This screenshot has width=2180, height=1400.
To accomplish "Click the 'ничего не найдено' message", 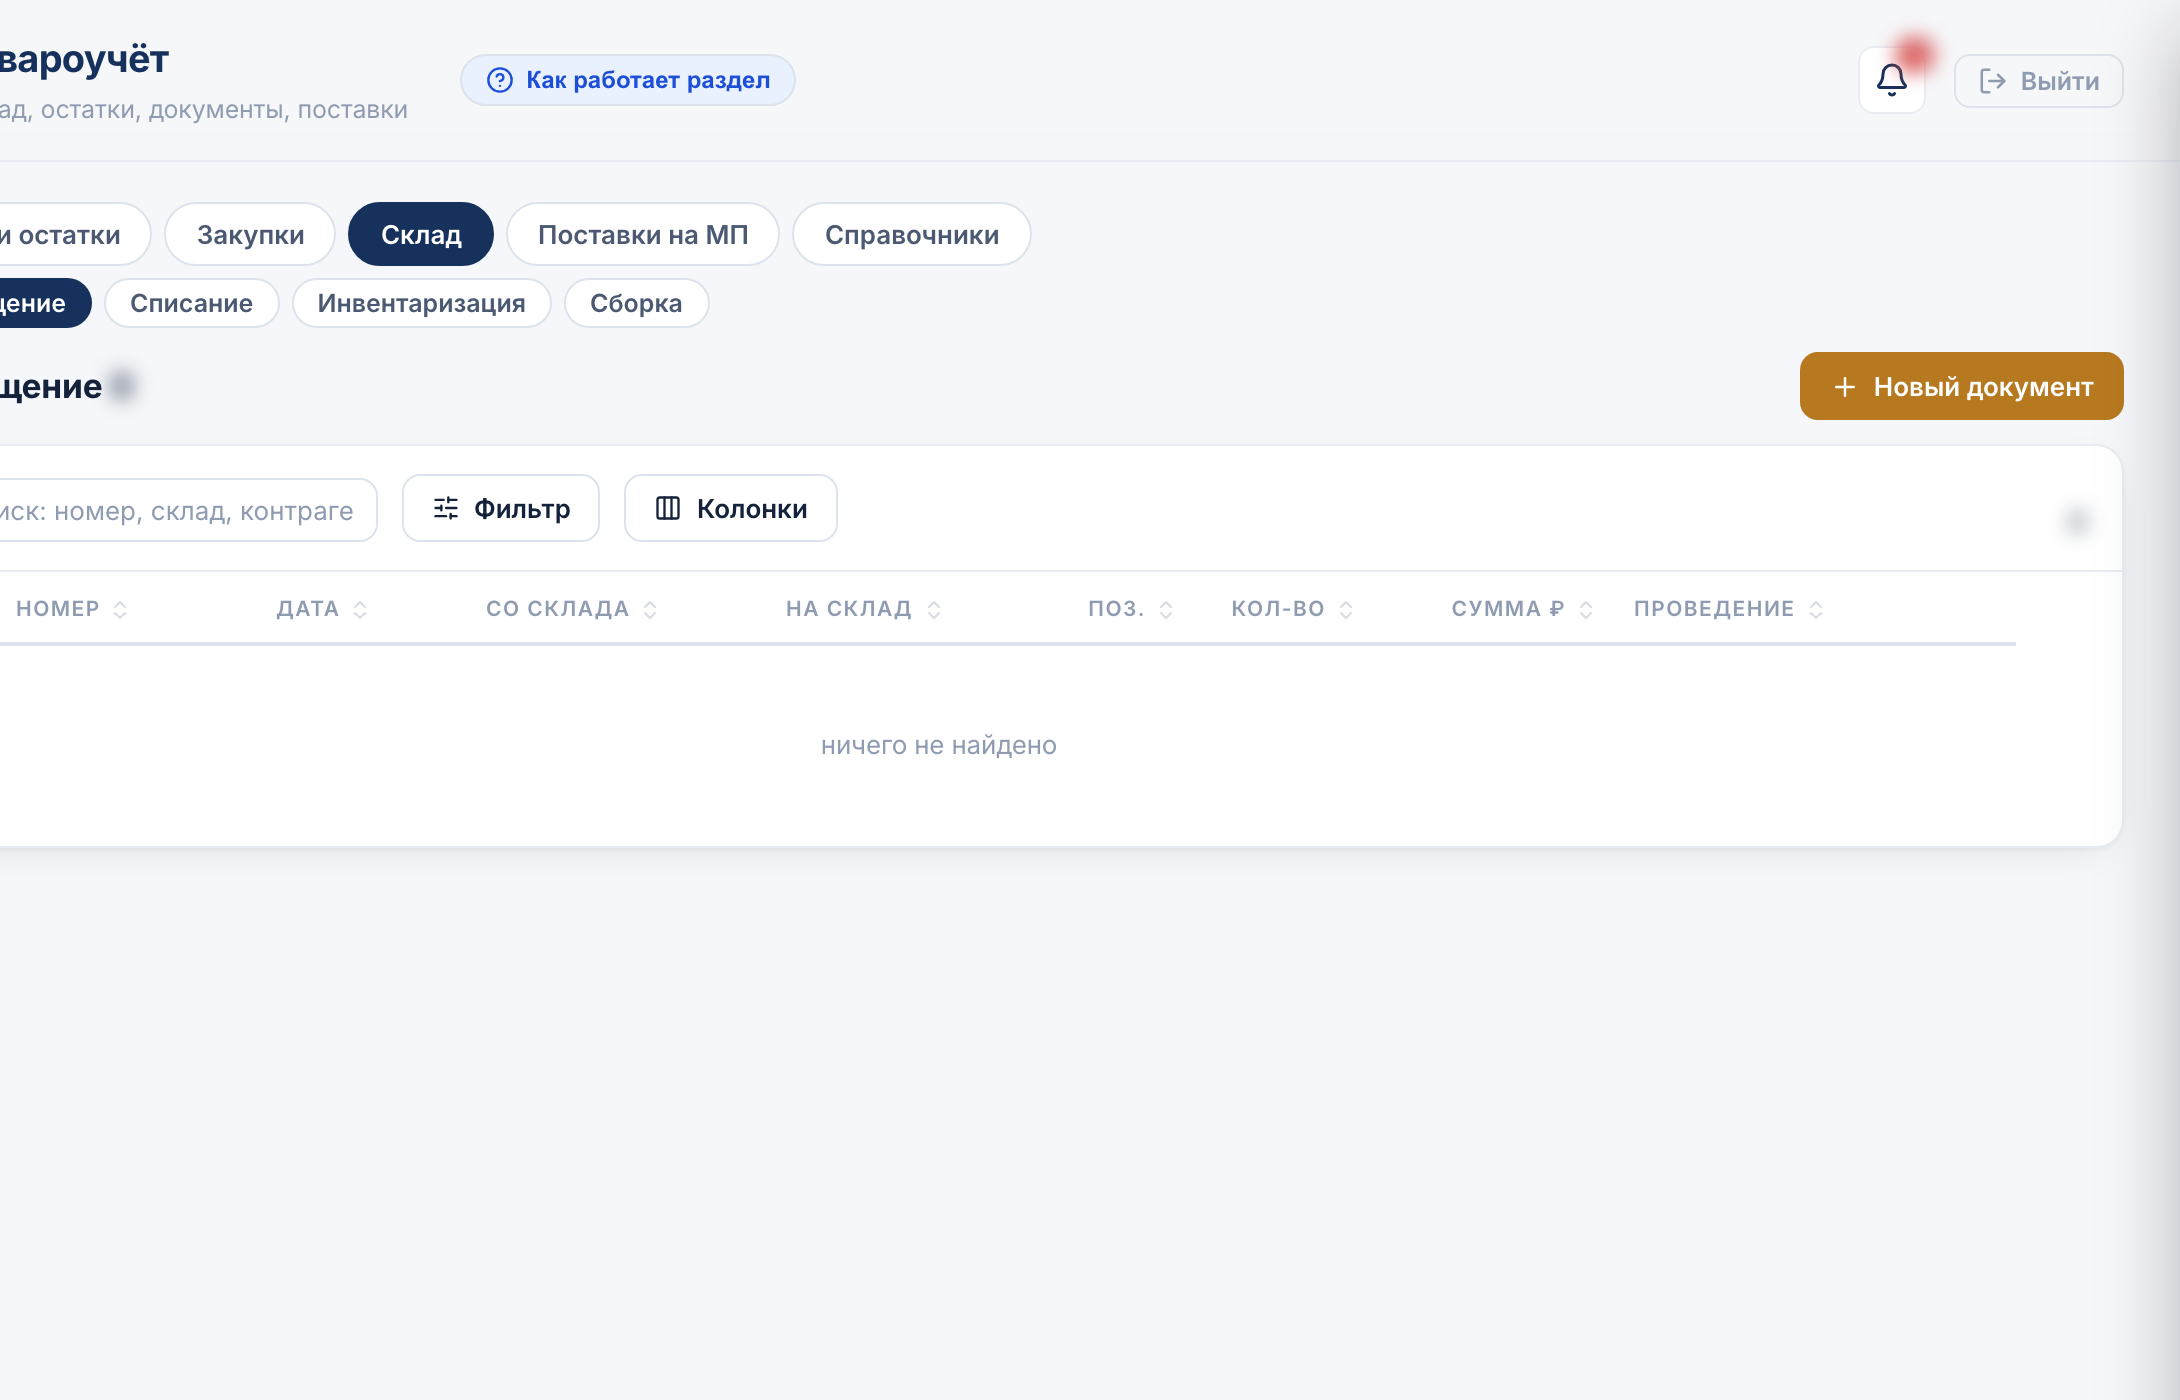I will point(938,745).
